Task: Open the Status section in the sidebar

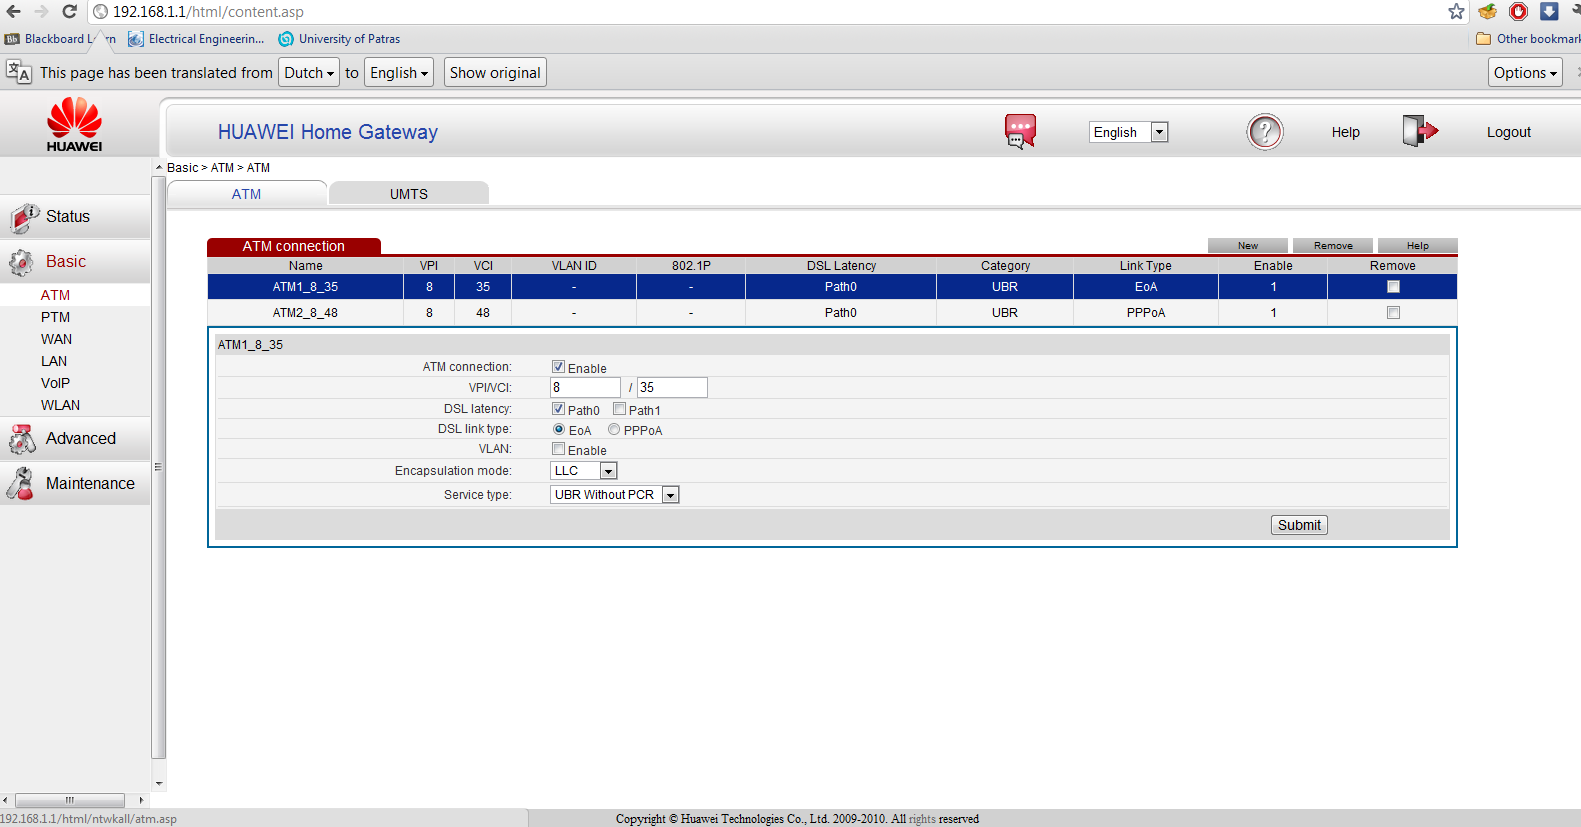Action: pos(75,216)
